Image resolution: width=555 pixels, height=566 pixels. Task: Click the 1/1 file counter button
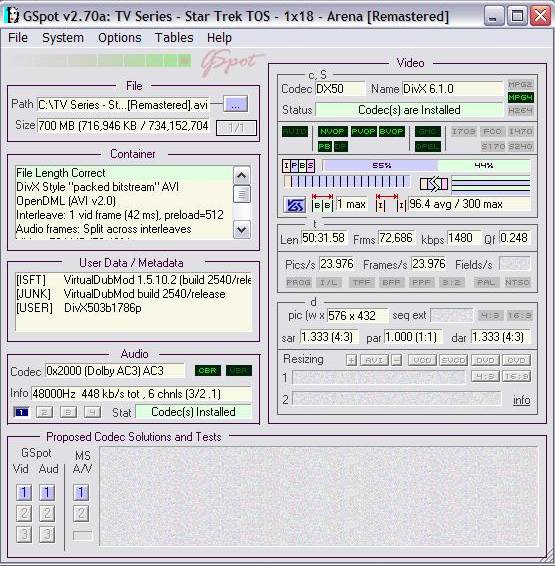click(236, 128)
